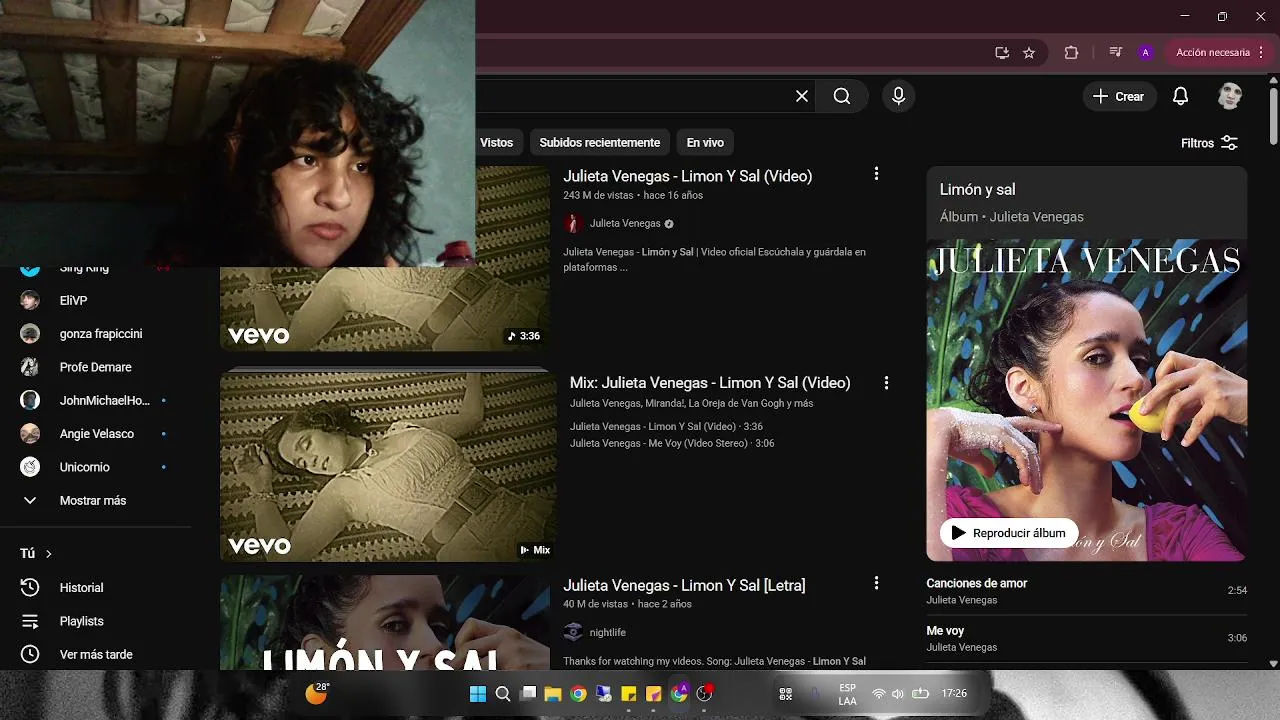Open options for Limon Y Sal (Video)
This screenshot has width=1280, height=720.
coord(876,174)
